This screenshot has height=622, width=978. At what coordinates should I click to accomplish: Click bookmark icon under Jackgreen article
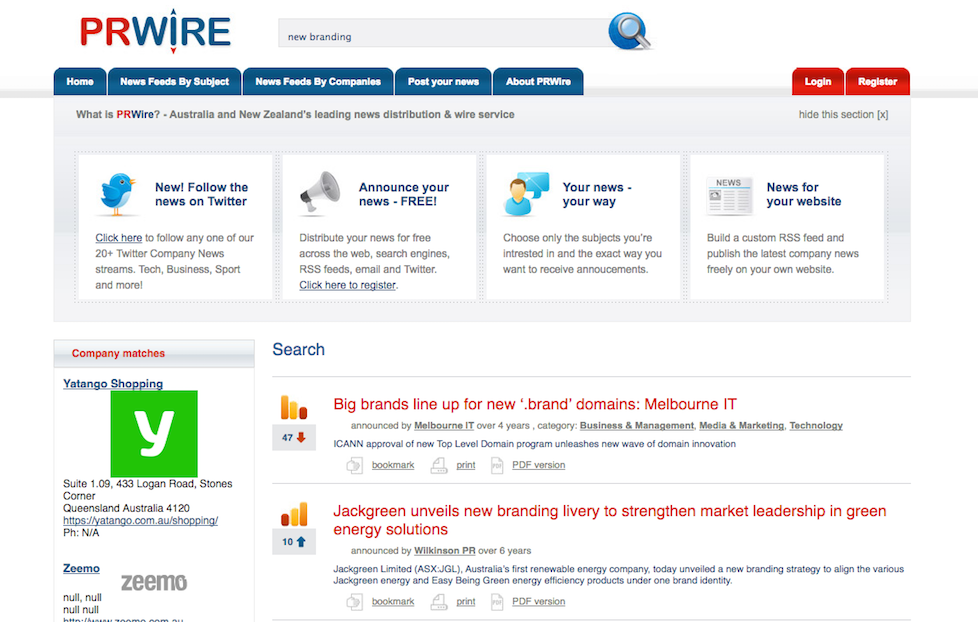pyautogui.click(x=354, y=602)
